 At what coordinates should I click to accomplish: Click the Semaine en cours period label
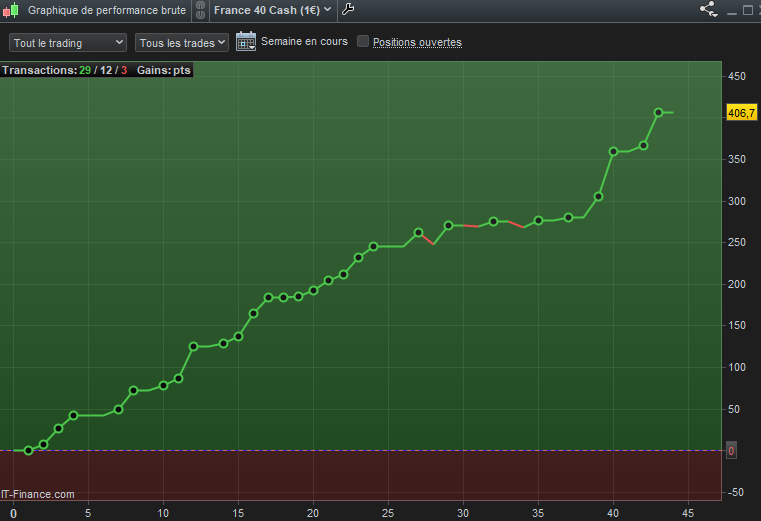[304, 41]
